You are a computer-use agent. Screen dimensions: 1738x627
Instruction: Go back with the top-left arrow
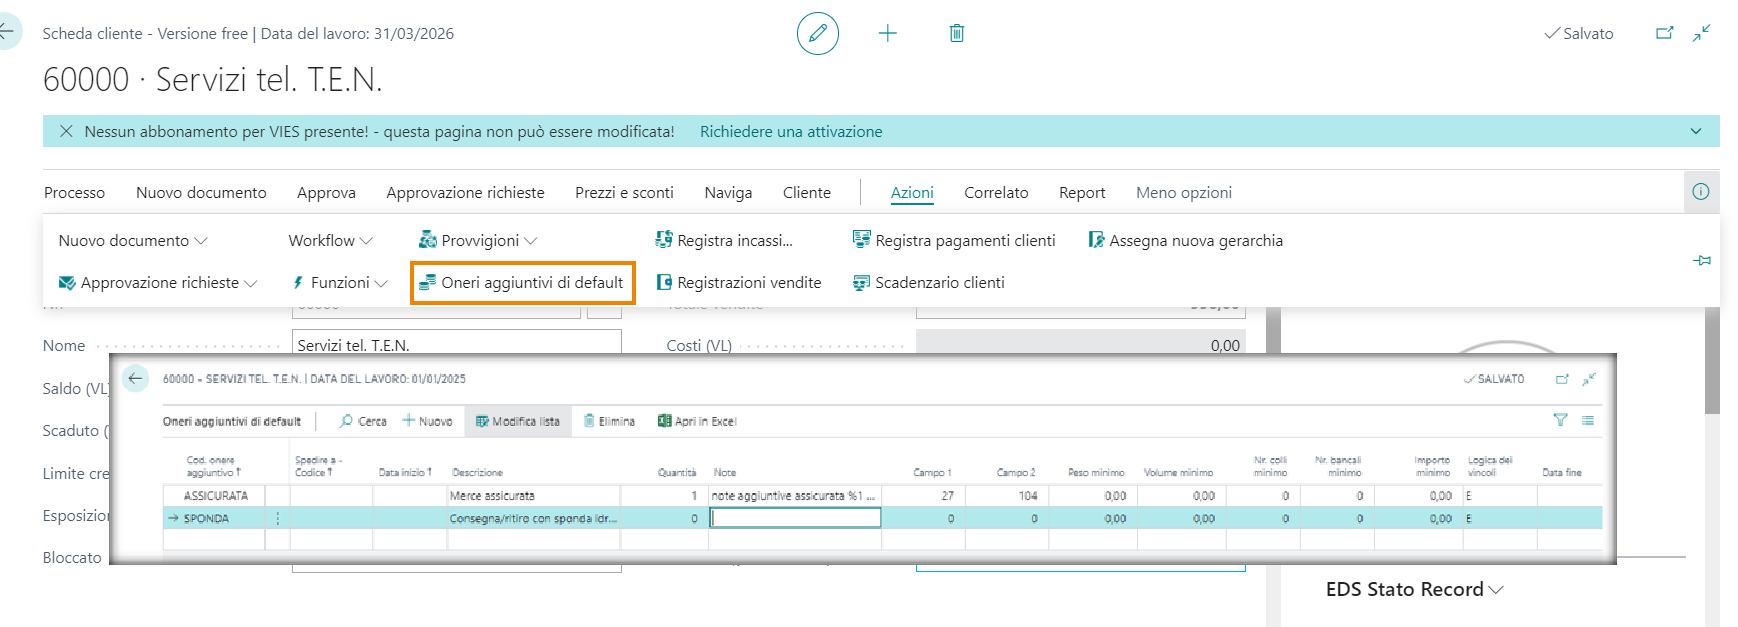coord(6,31)
